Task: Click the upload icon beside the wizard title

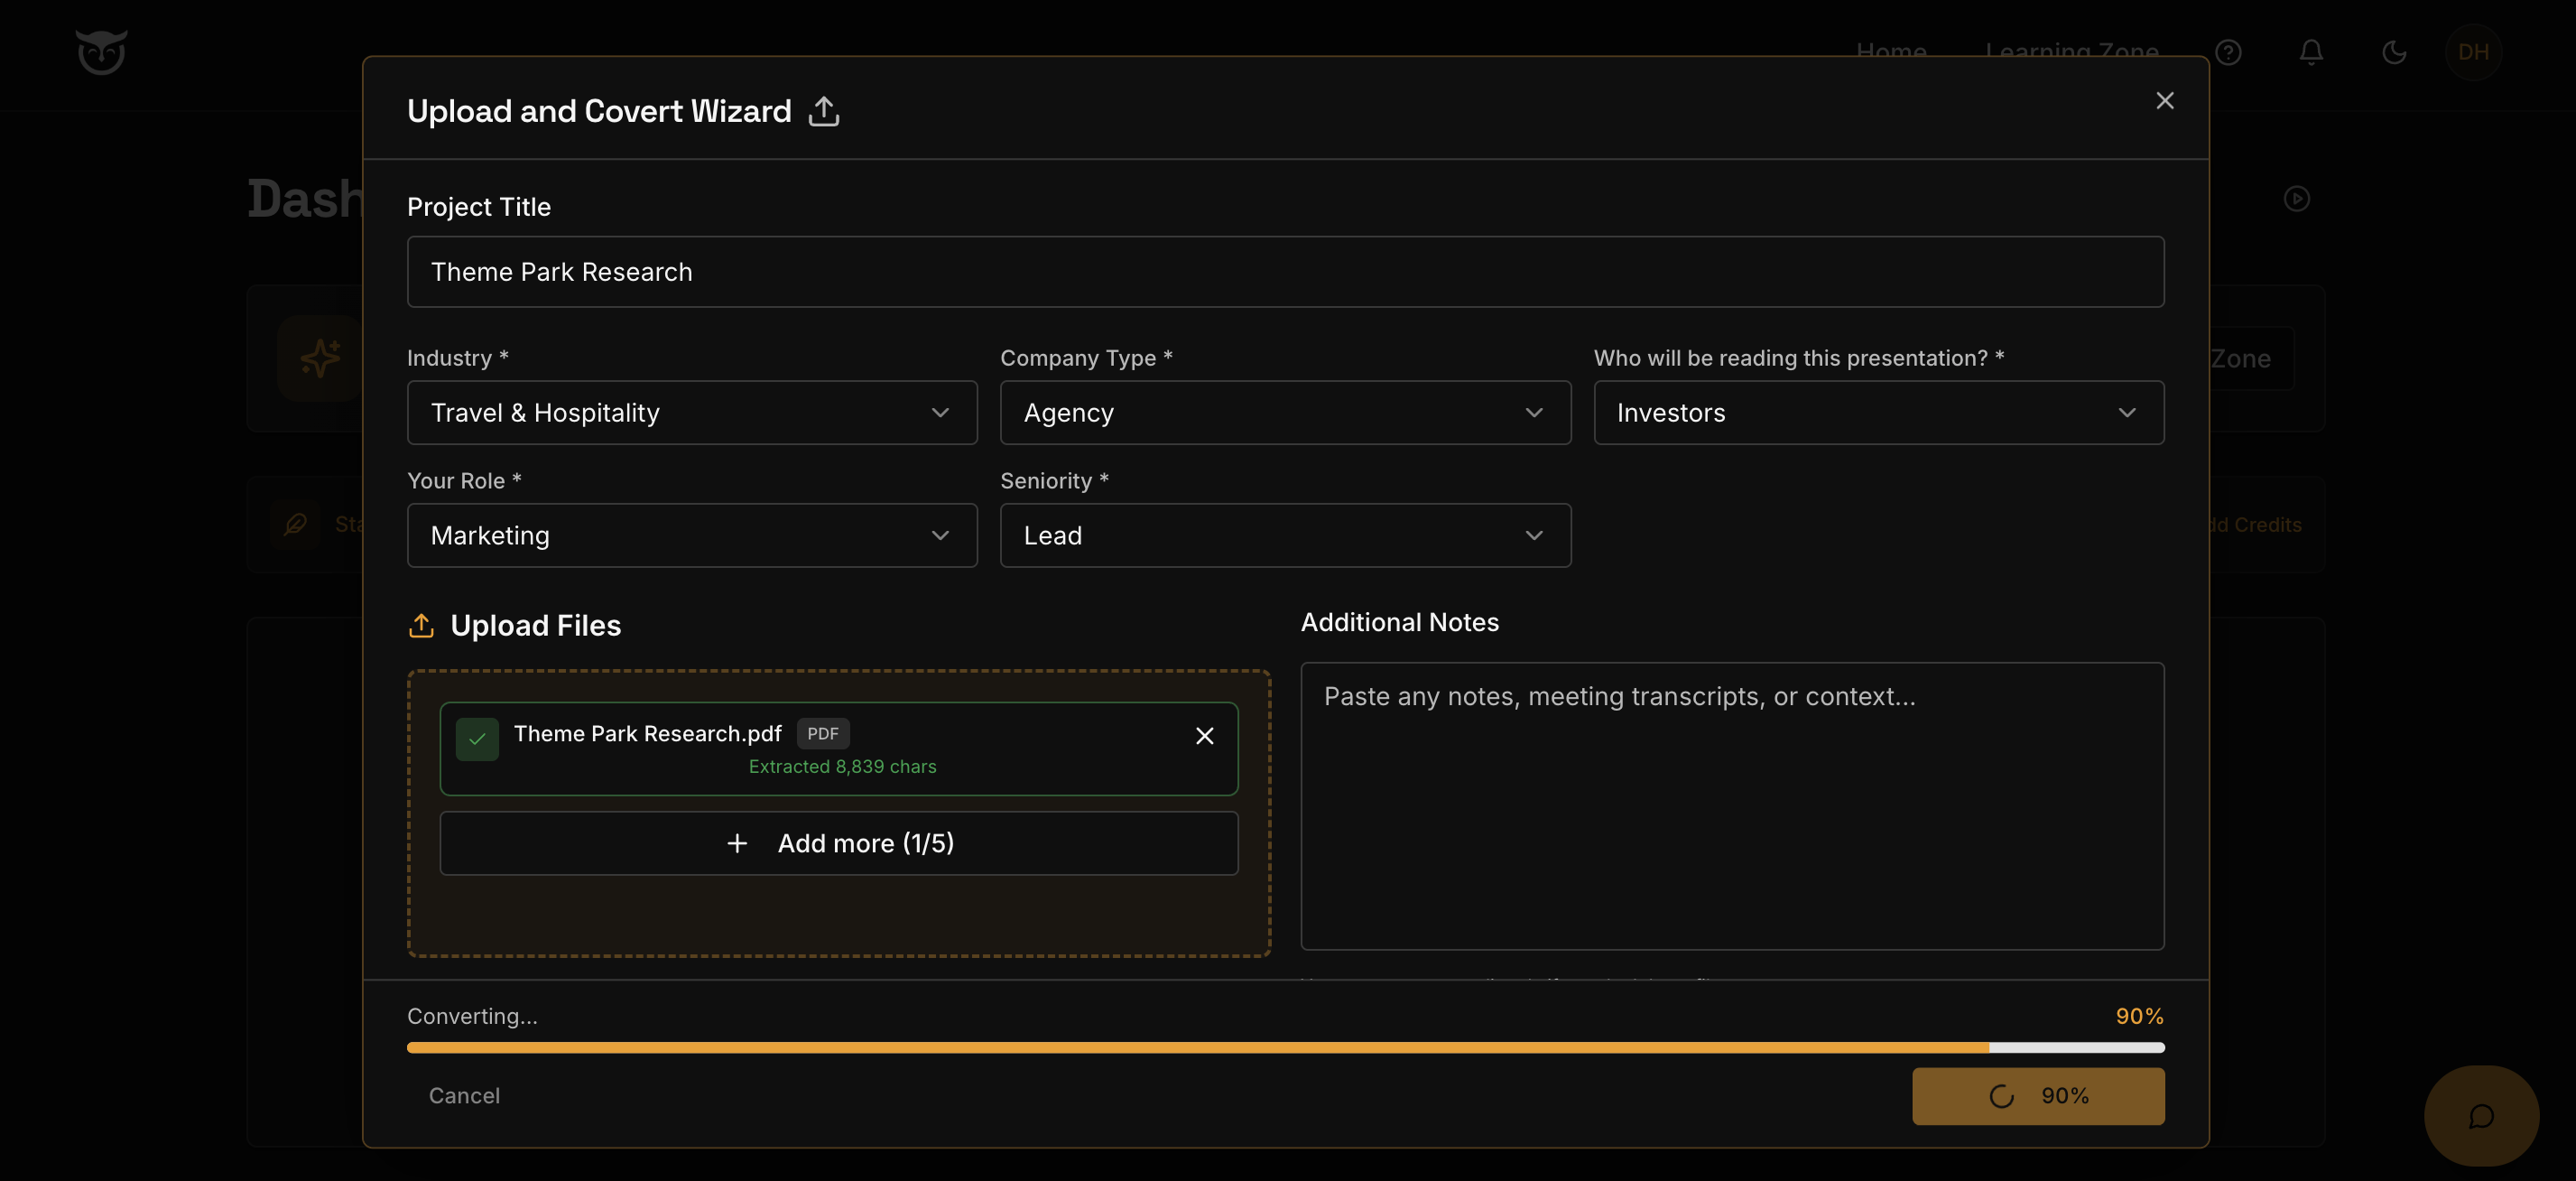Action: click(822, 110)
